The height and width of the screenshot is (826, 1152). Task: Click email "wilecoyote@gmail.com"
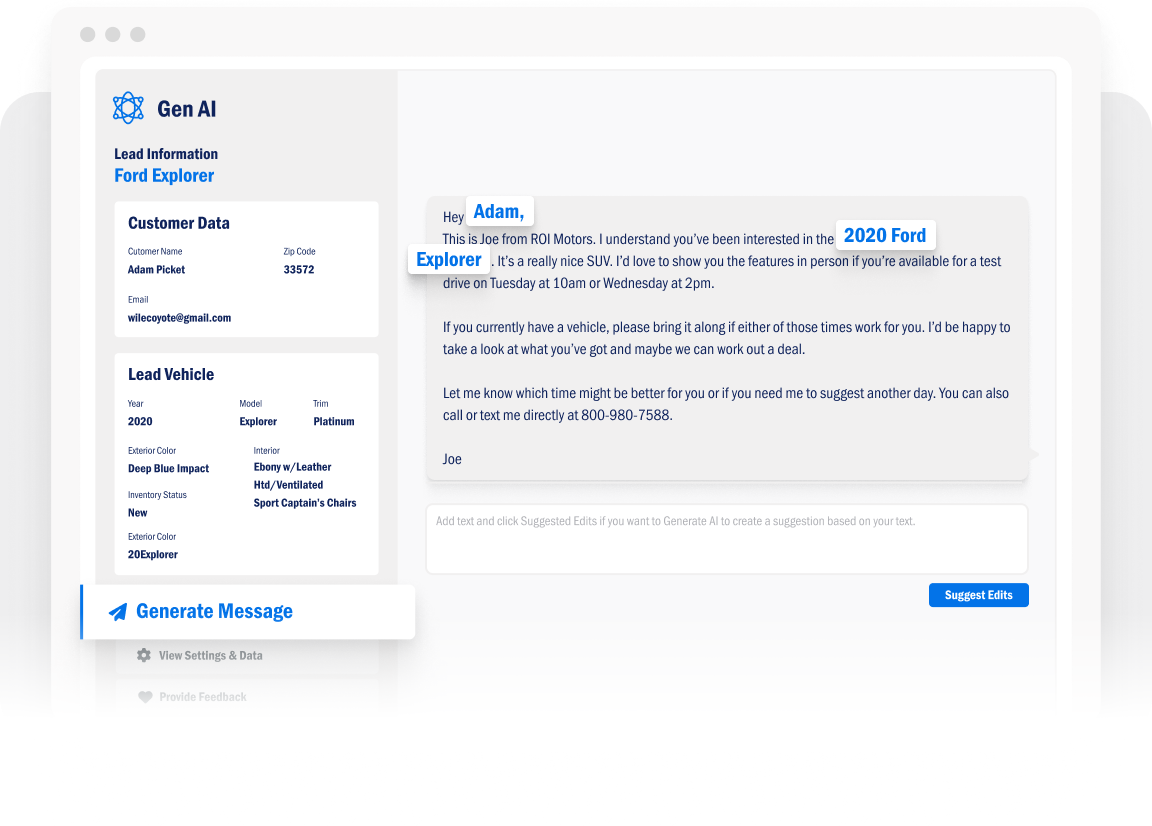coord(179,318)
